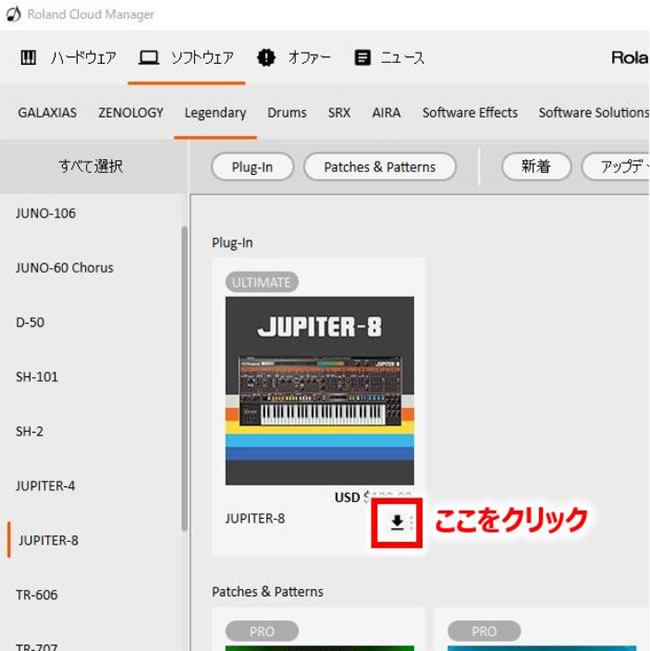Screen dimensions: 650x651
Task: Click the offer badge icon
Action: [266, 57]
